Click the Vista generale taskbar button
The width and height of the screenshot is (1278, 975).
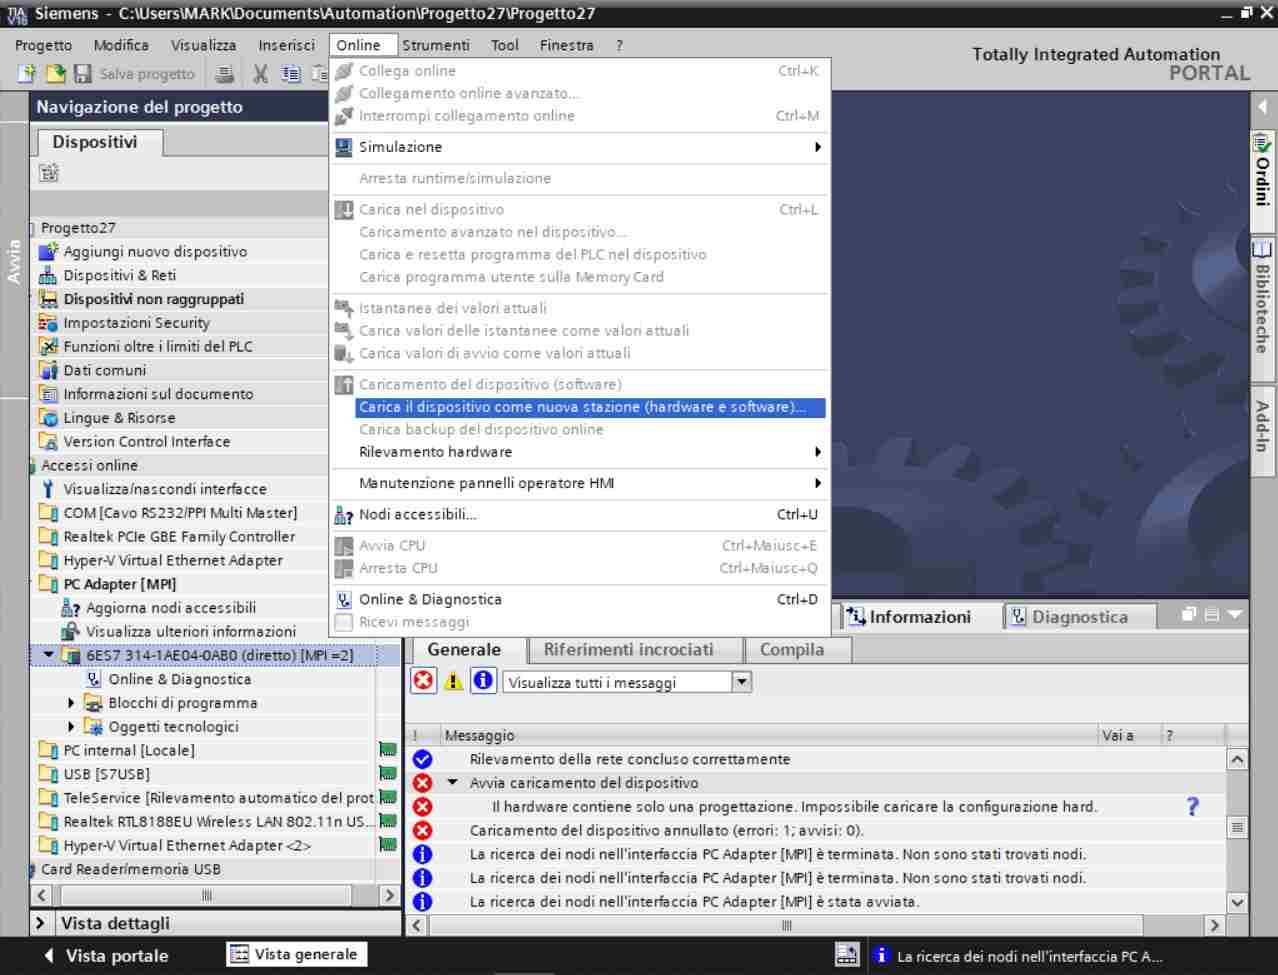point(295,954)
